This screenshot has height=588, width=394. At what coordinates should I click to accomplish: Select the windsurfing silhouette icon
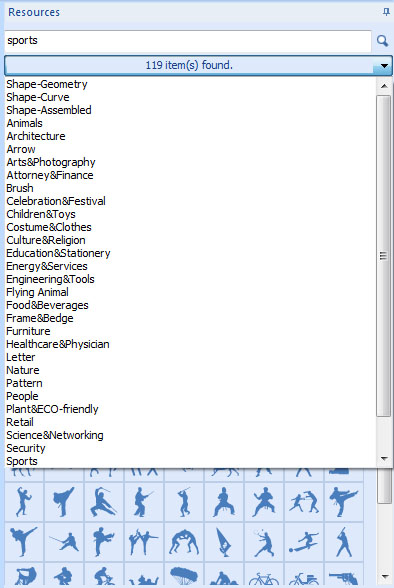224,542
